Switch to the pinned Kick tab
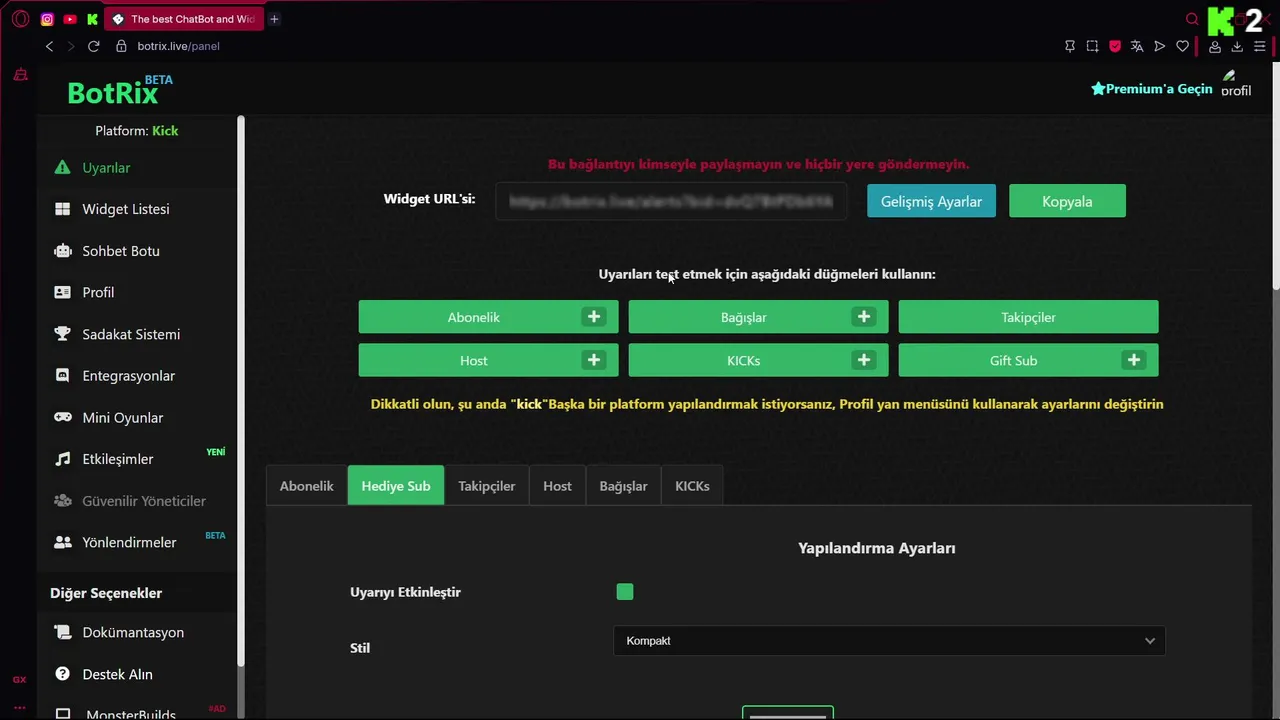Viewport: 1280px width, 720px height. coord(93,19)
